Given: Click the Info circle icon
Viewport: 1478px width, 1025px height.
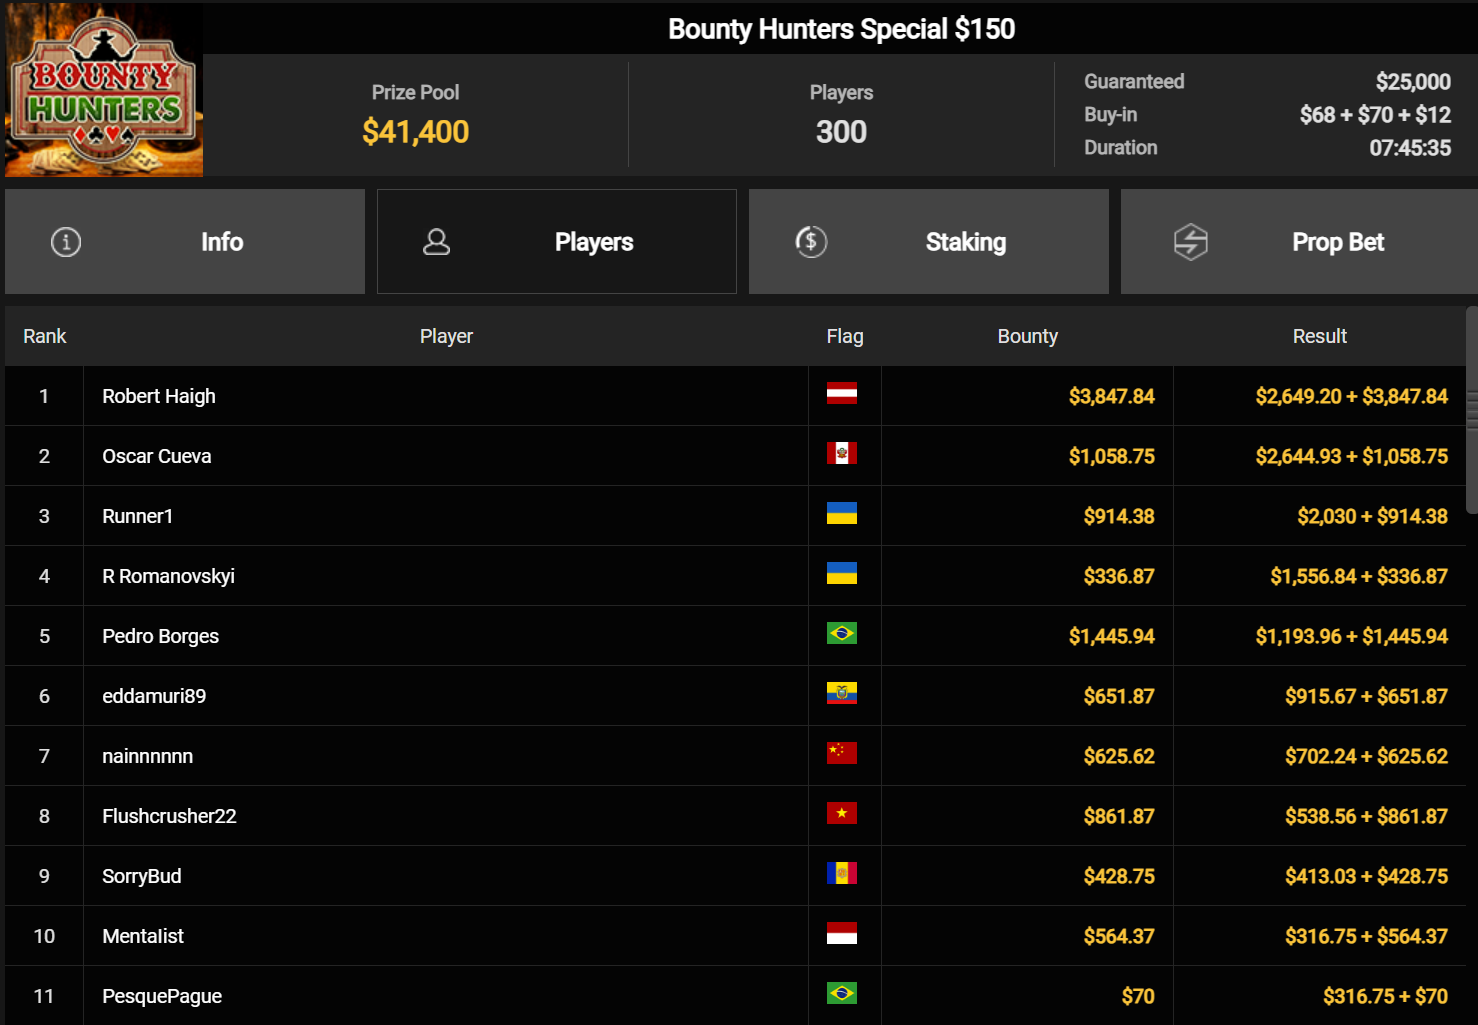Looking at the screenshot, I should (x=66, y=242).
